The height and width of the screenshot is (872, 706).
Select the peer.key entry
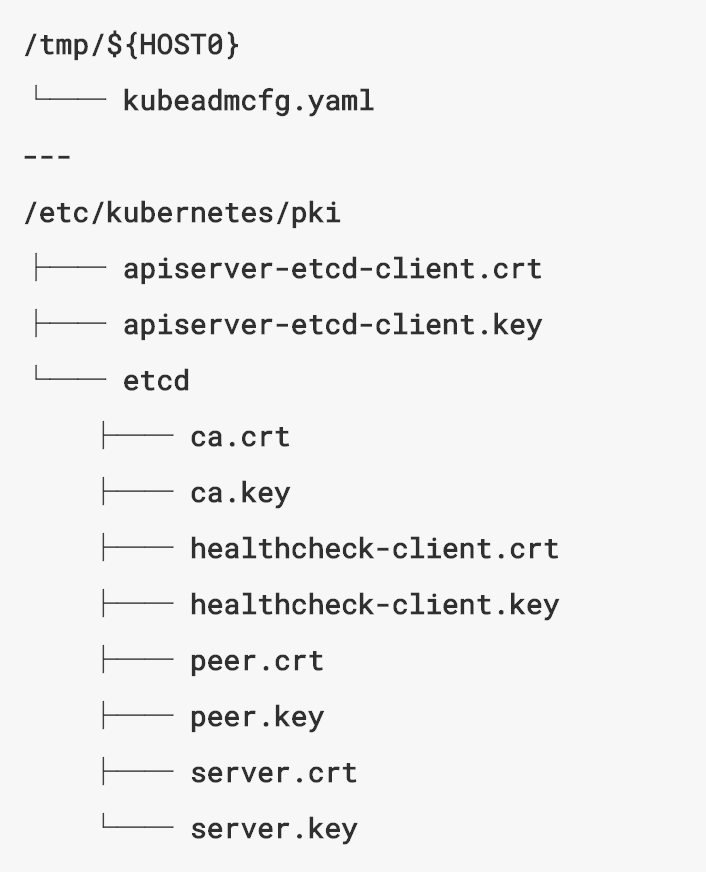pos(257,717)
